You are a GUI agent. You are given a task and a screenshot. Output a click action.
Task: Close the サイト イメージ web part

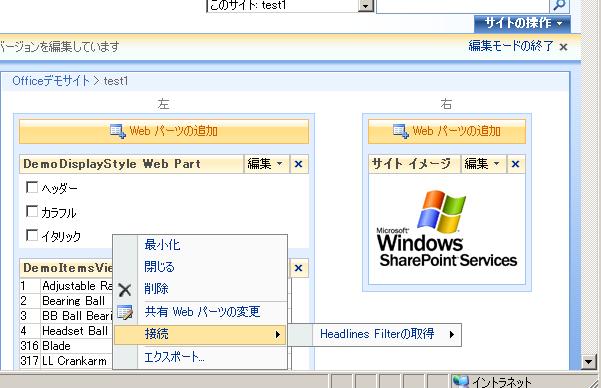516,164
